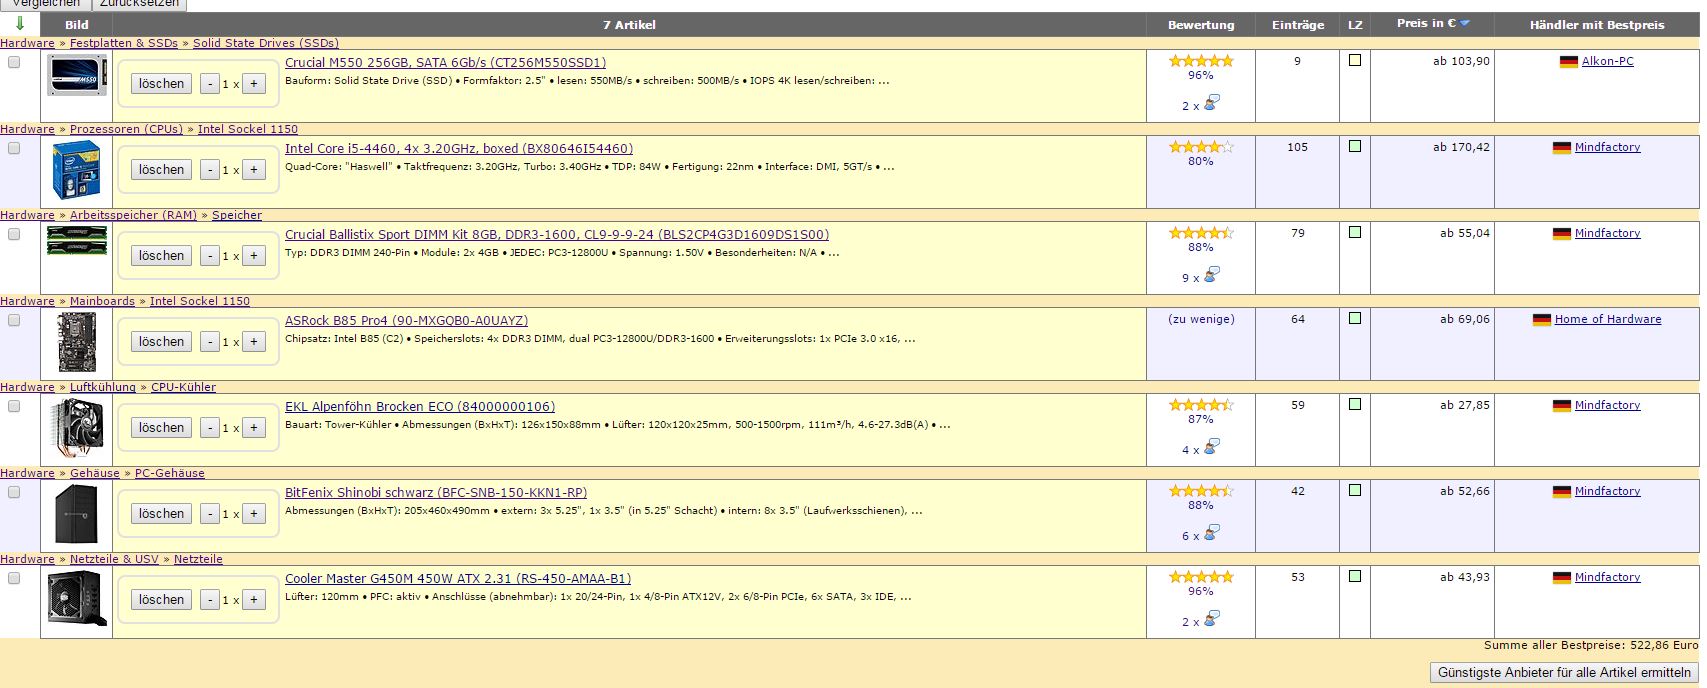Image resolution: width=1707 pixels, height=688 pixels.
Task: Click the review comments icon for Crucial M550
Action: [x=1212, y=103]
